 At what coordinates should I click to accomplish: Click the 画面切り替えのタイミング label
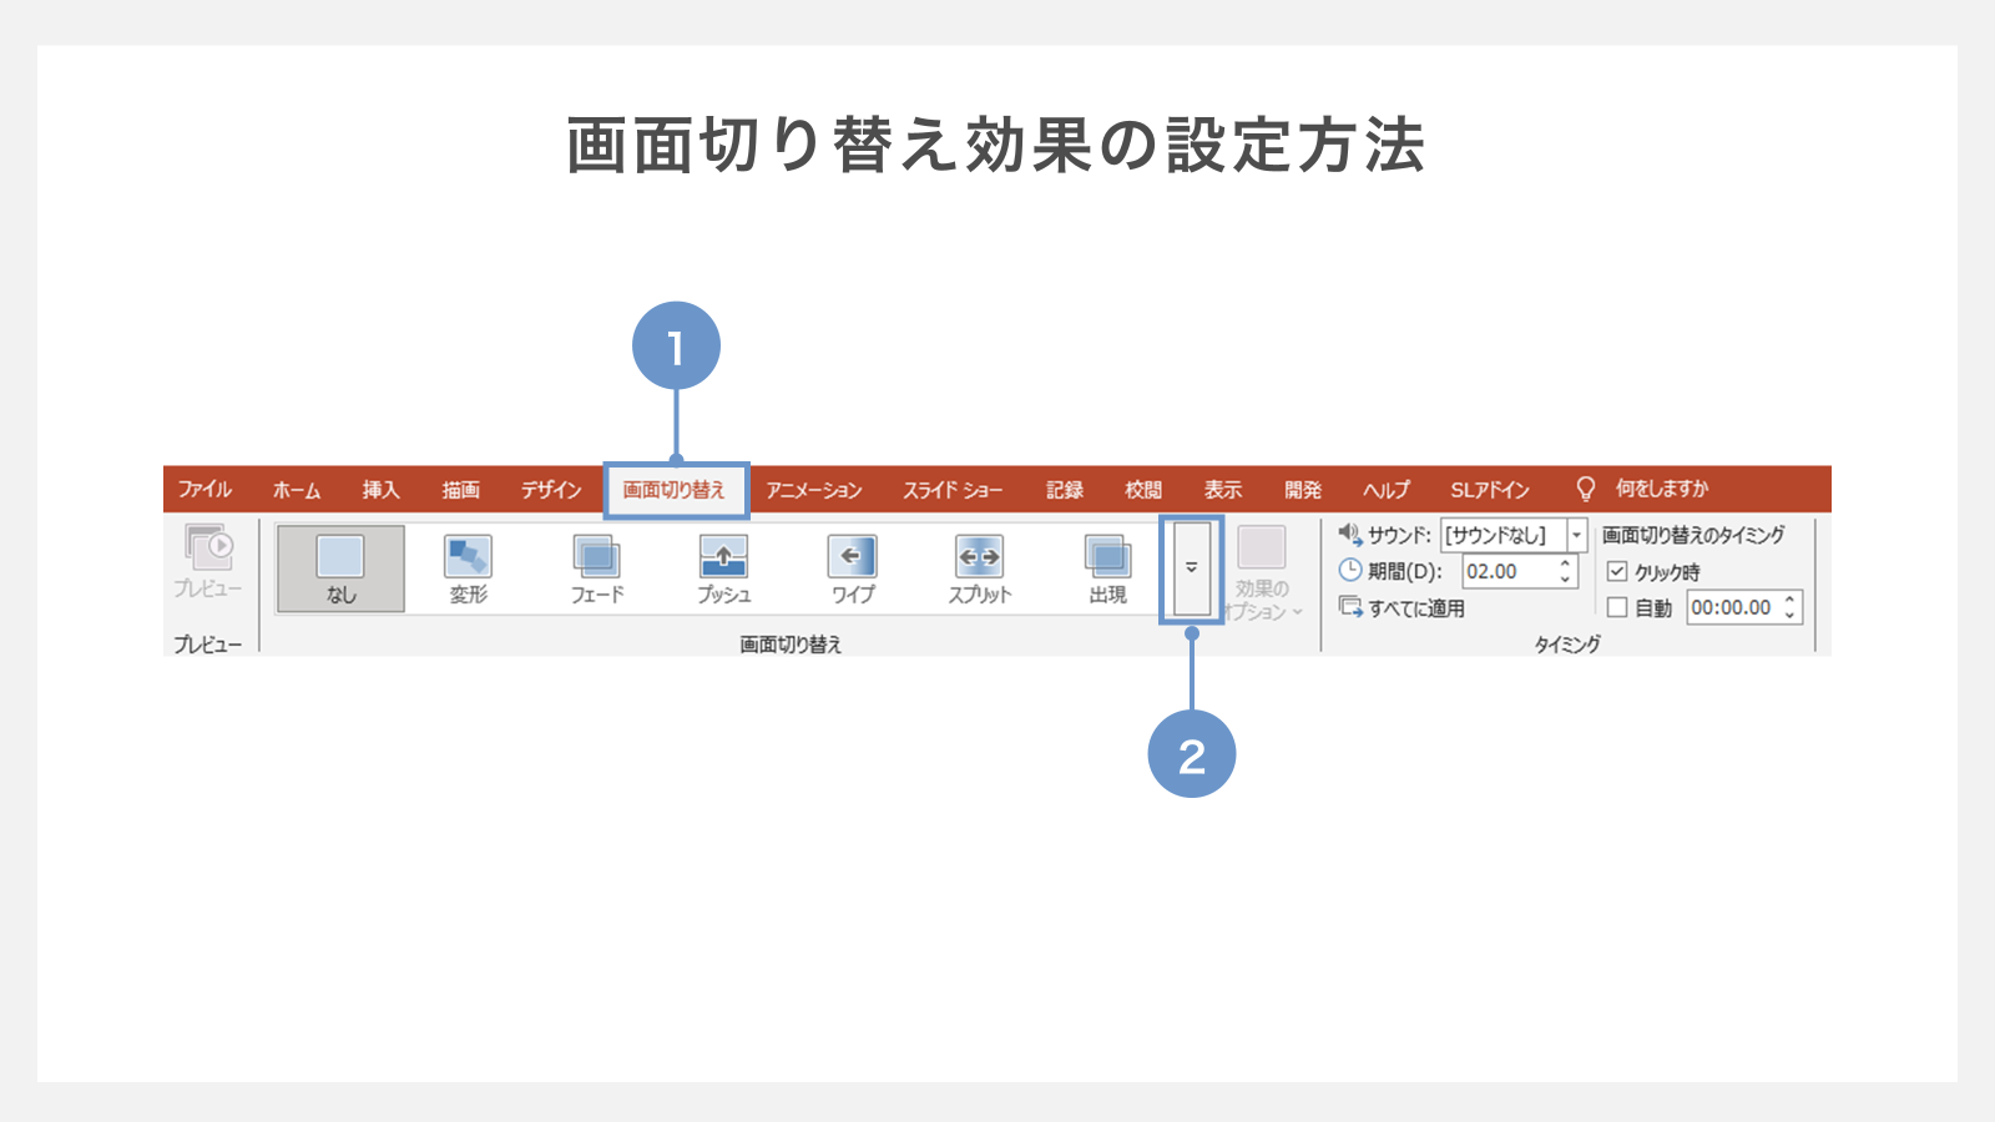click(x=1693, y=535)
